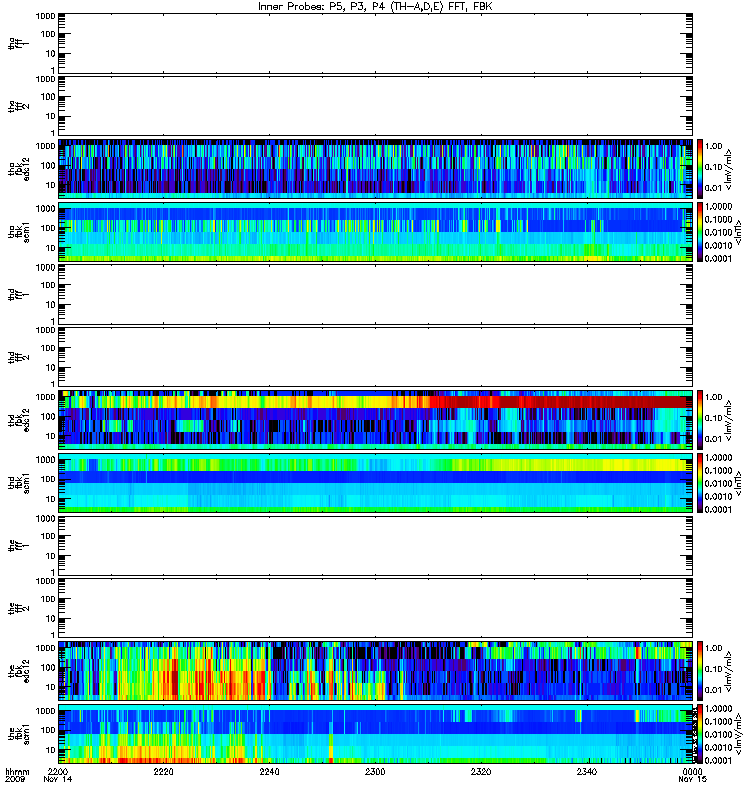Select the tha fbk scm1 spectrogram panel
Viewport: 750px width, 800px height.
coord(376,232)
